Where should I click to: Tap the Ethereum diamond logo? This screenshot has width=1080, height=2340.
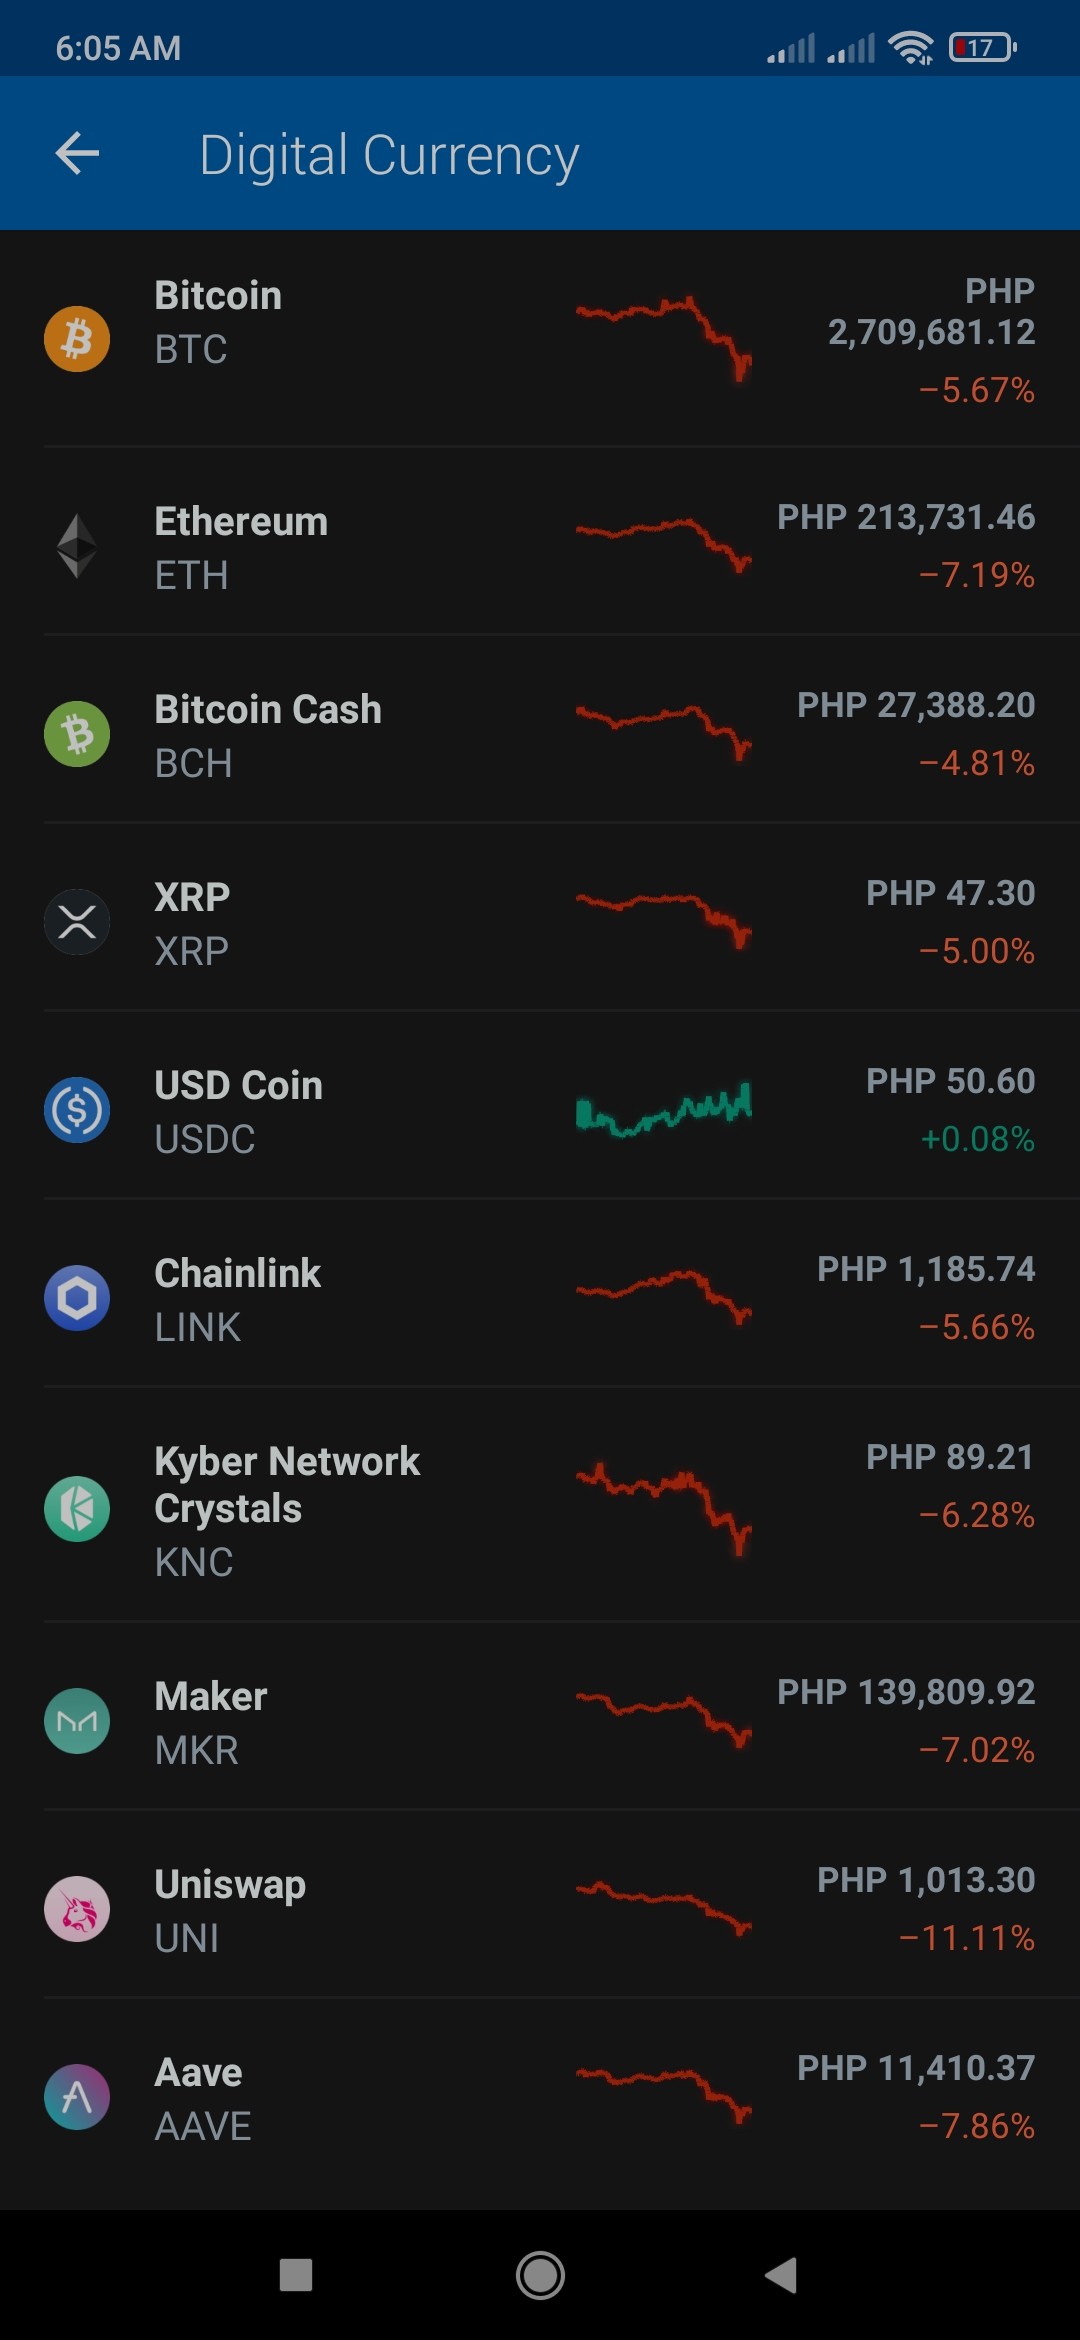pos(77,546)
